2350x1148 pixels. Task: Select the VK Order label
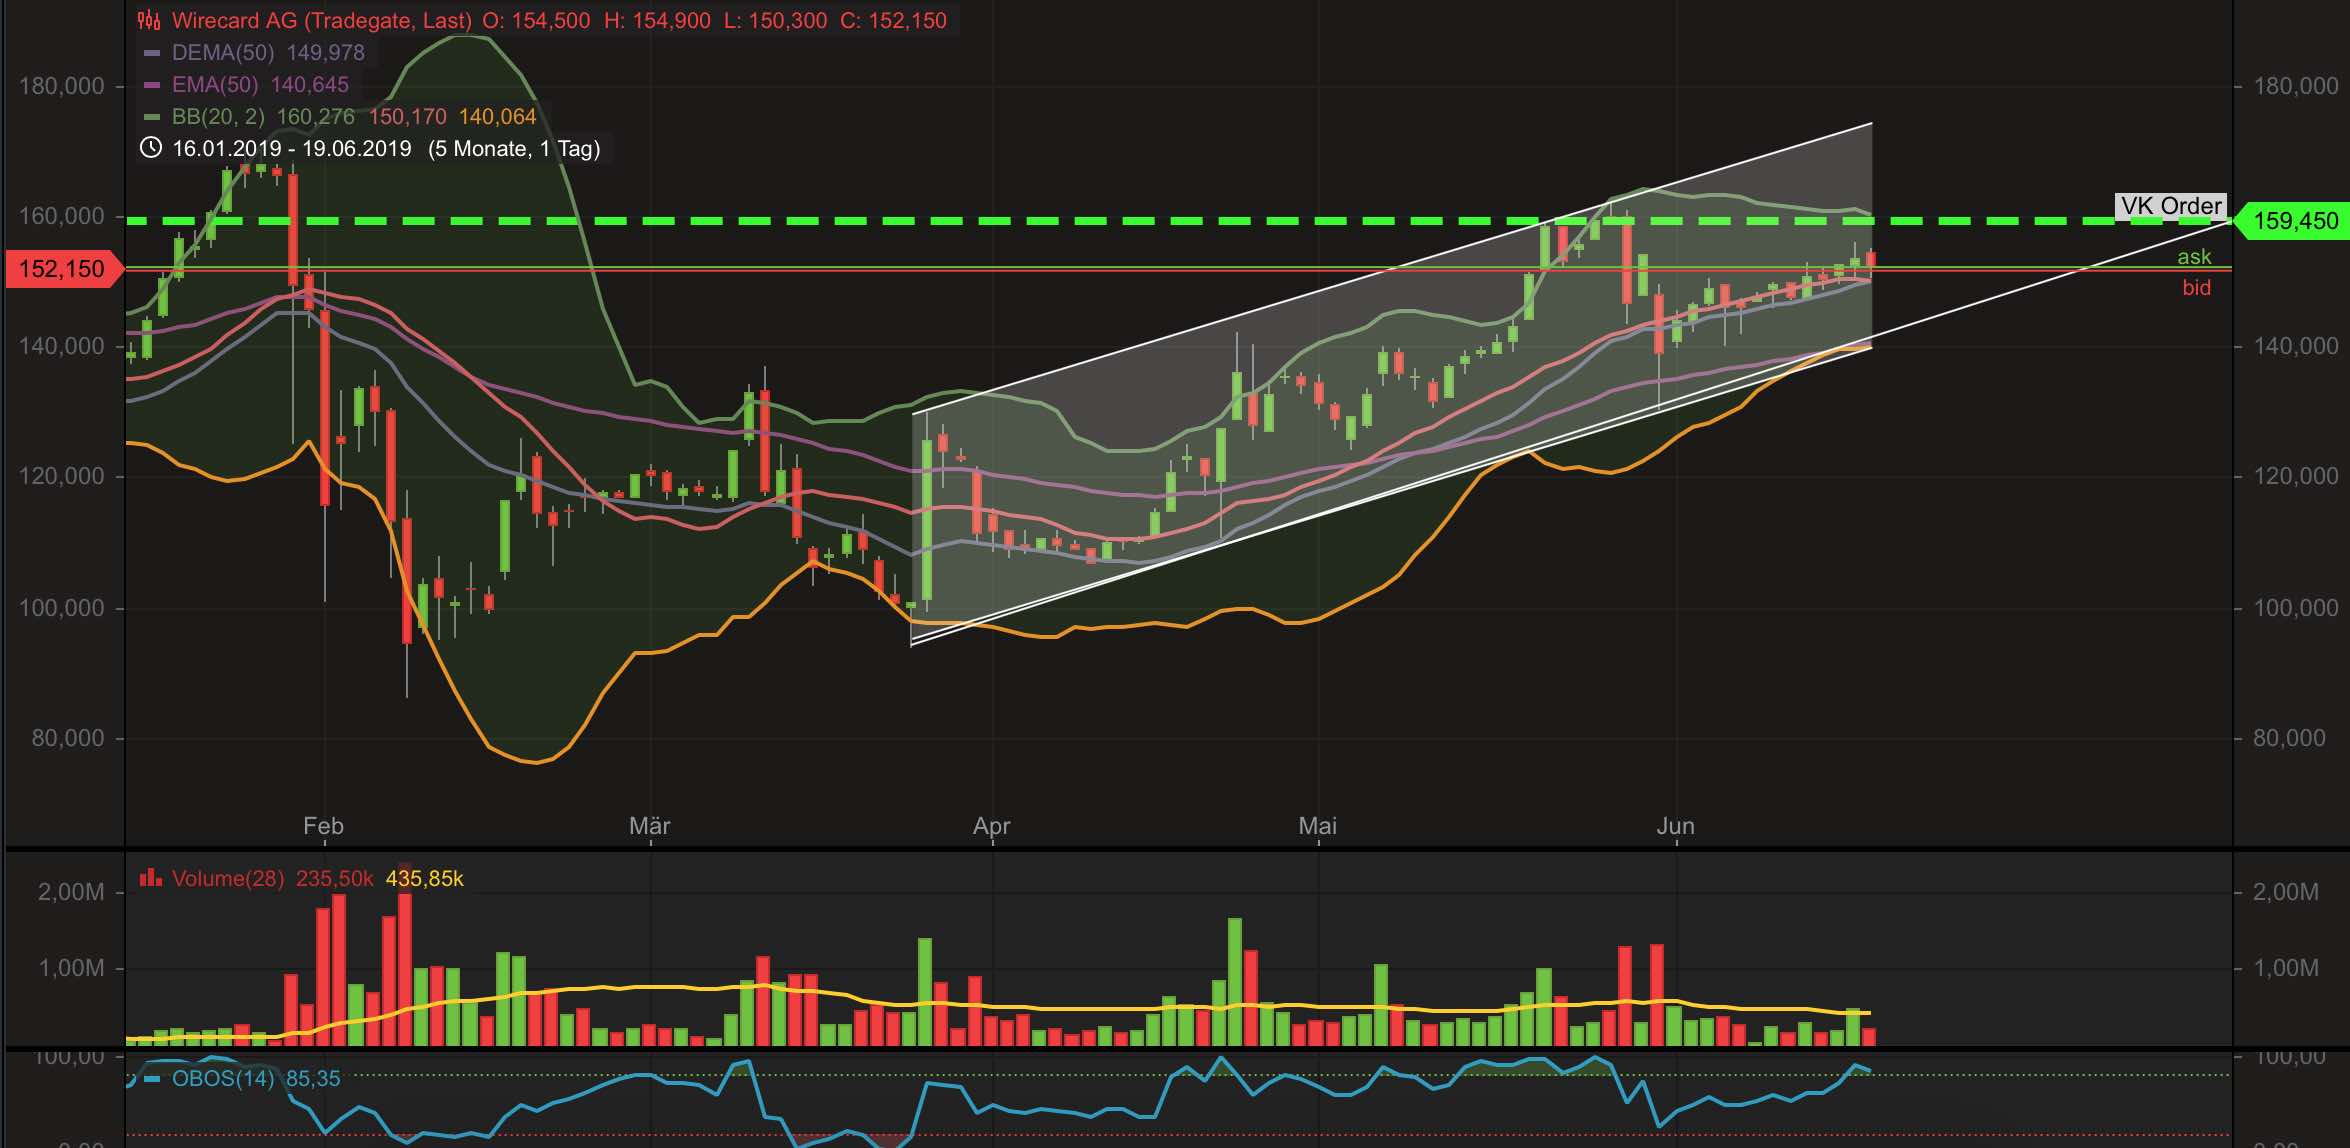pyautogui.click(x=2170, y=206)
